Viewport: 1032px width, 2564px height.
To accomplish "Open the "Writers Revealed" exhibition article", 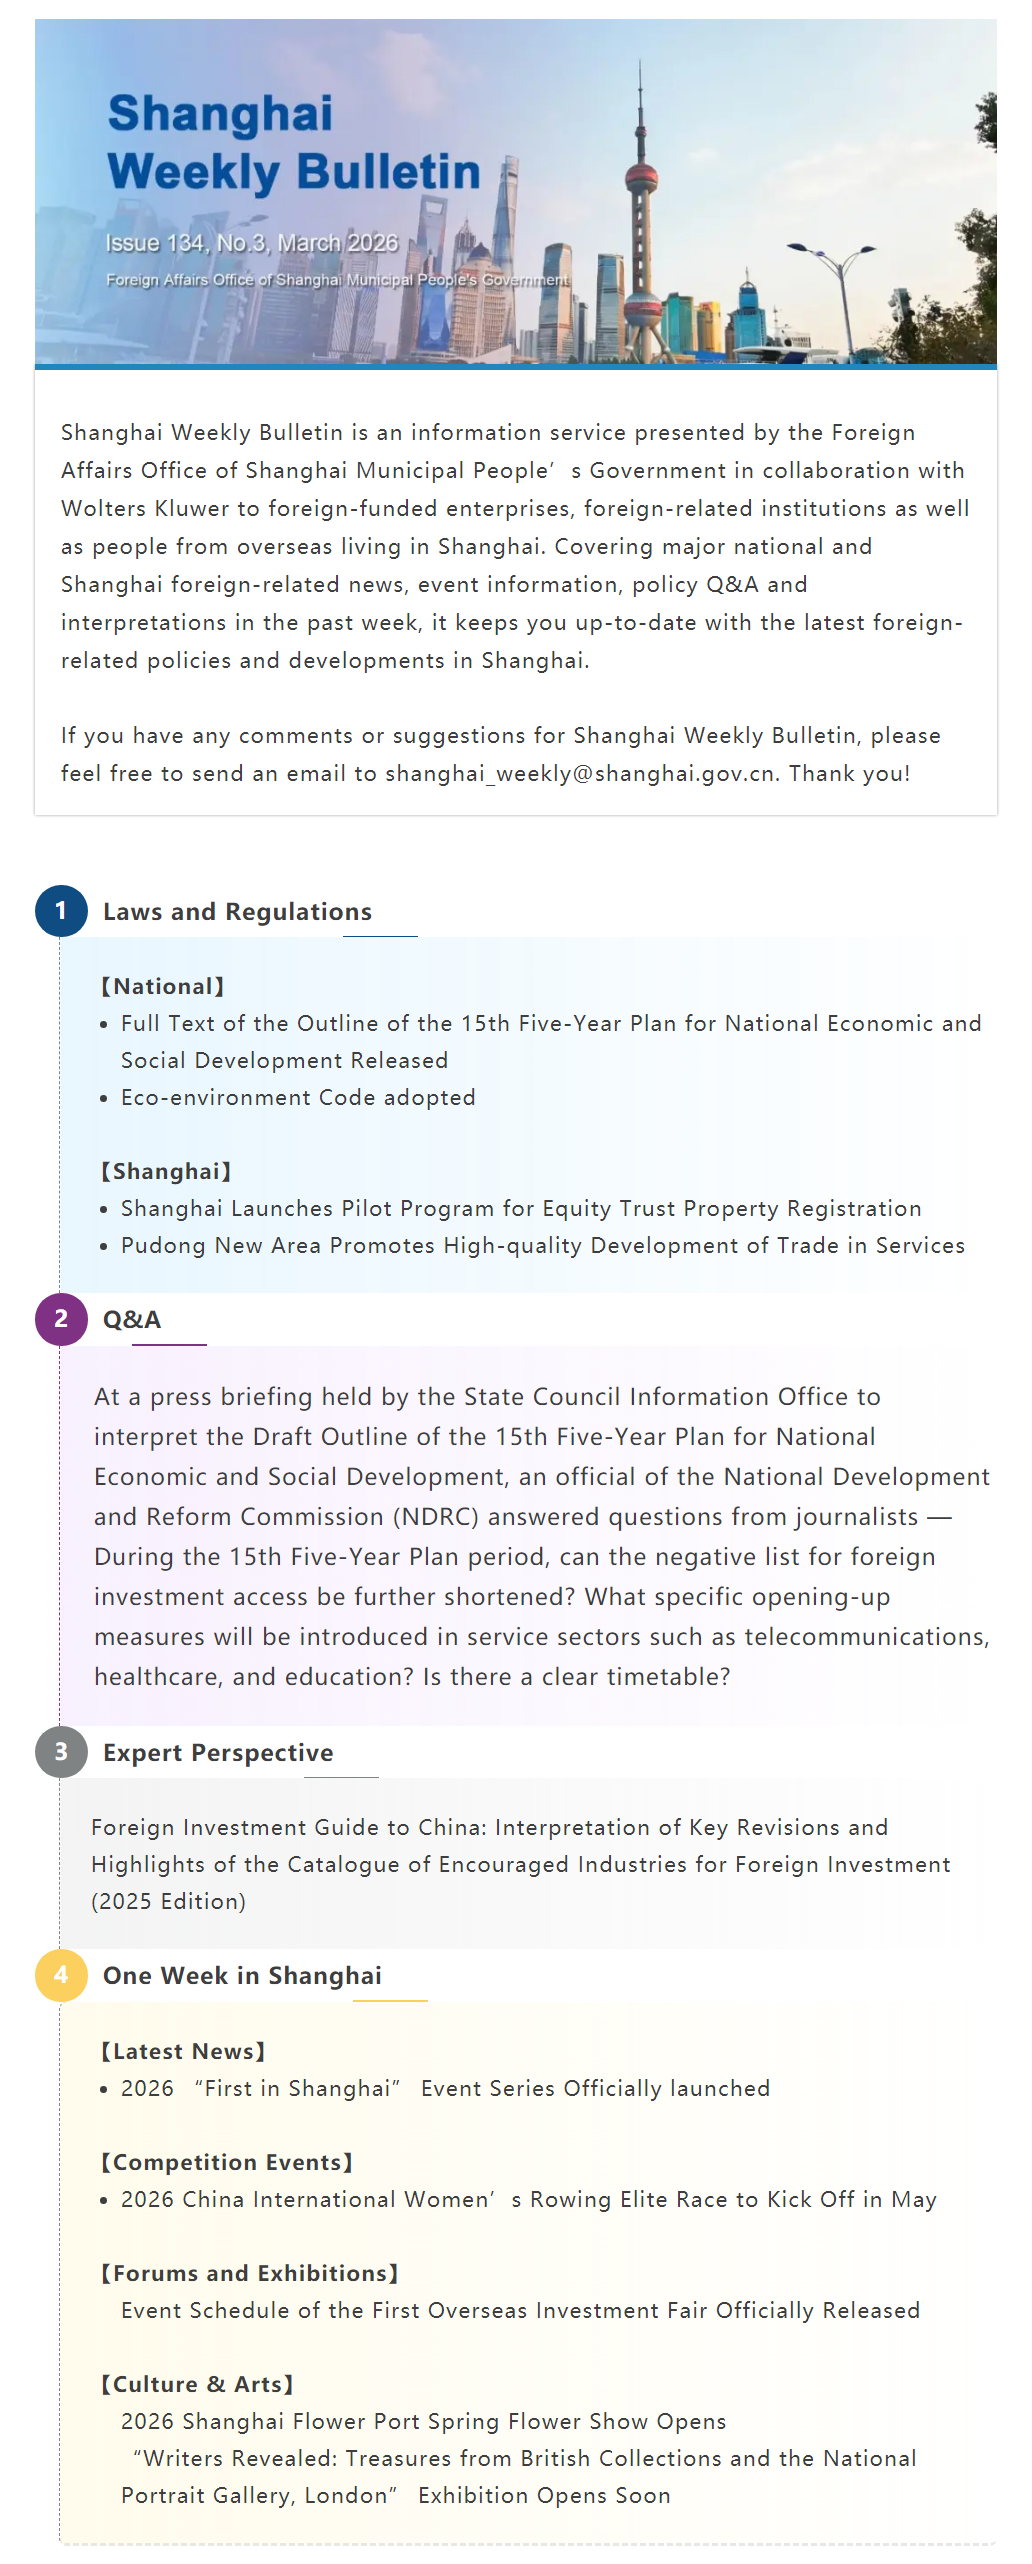I will pos(520,2476).
